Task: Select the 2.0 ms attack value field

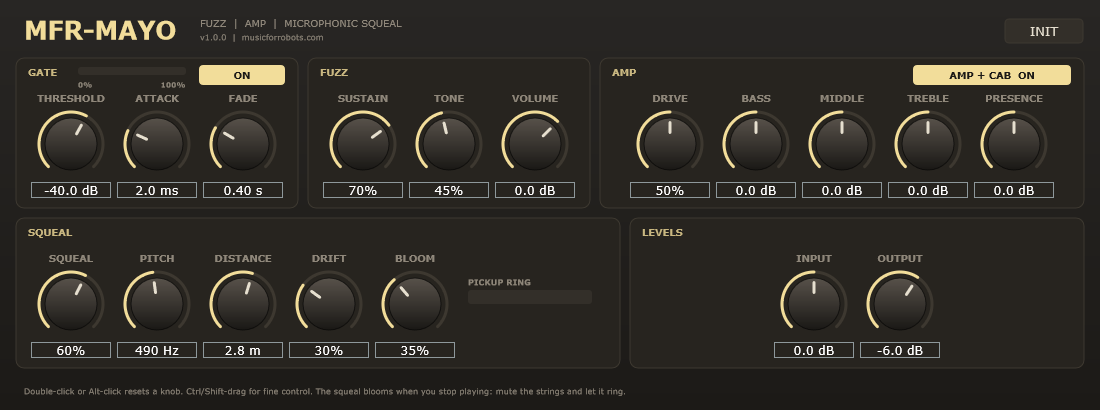Action: (157, 190)
